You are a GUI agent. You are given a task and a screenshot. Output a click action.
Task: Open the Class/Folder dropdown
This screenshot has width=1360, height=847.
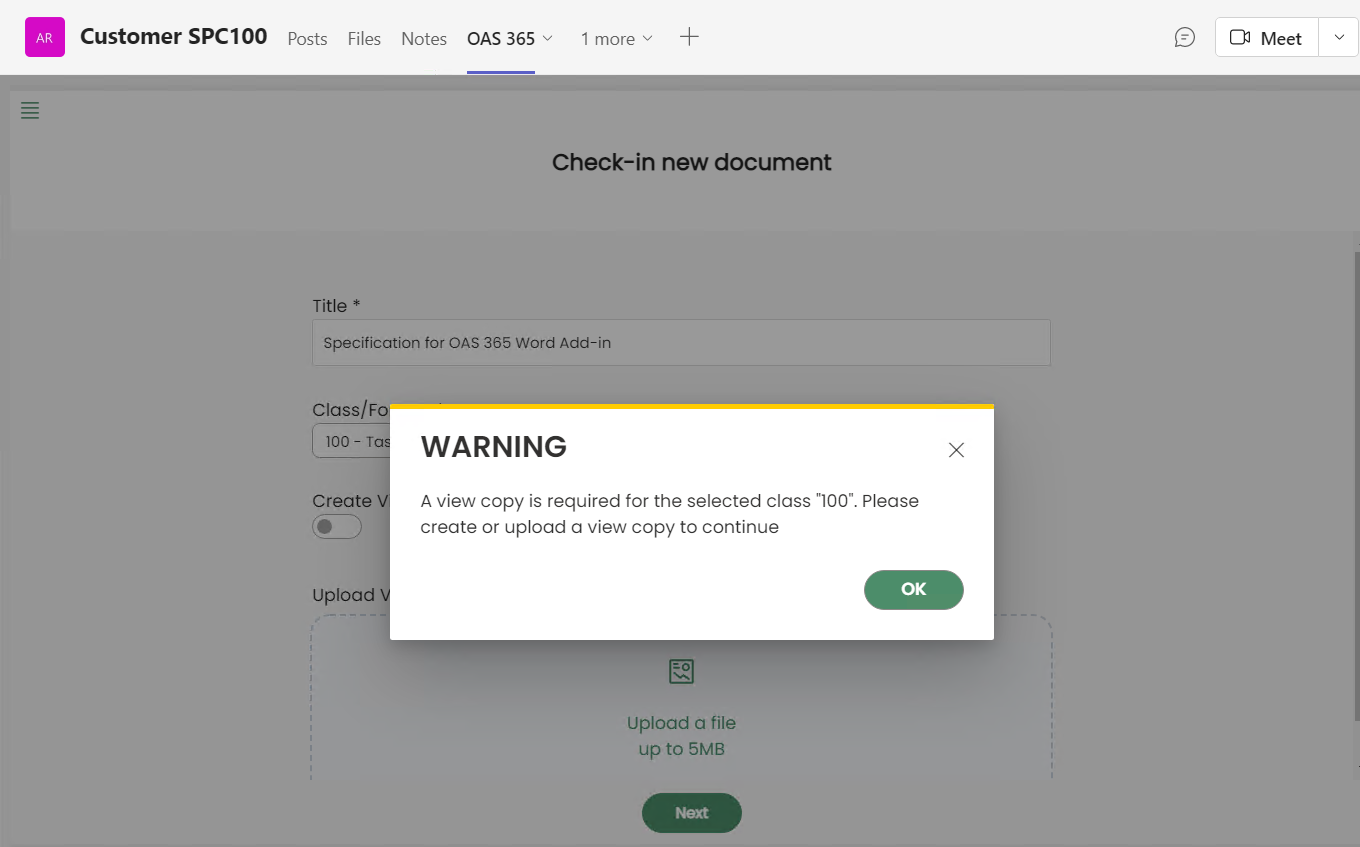352,441
